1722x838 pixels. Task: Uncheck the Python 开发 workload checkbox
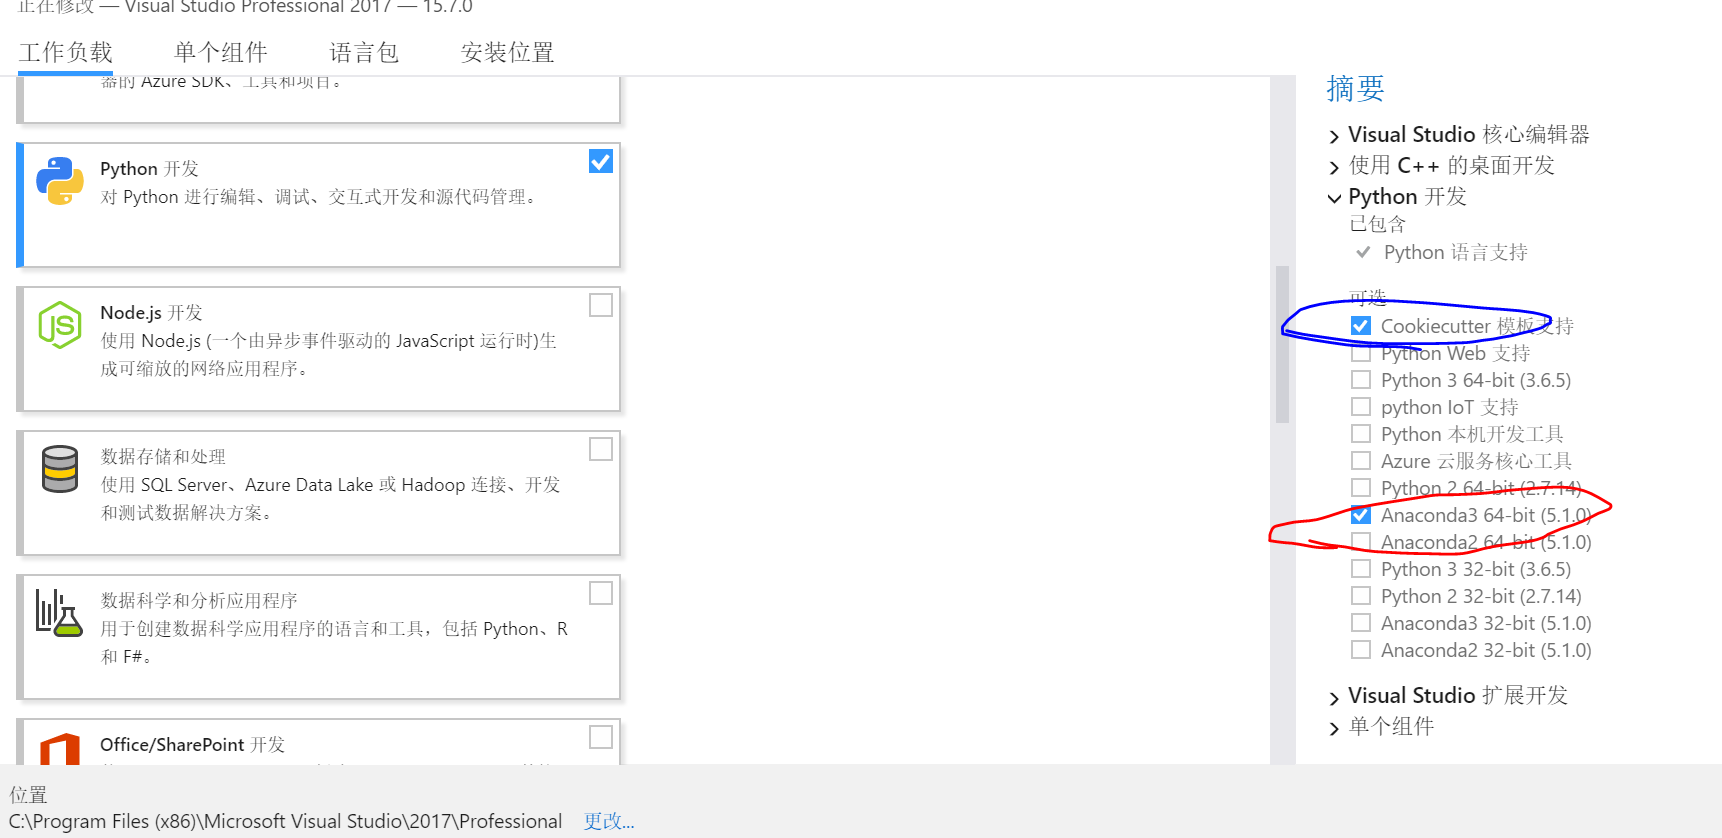[x=601, y=161]
